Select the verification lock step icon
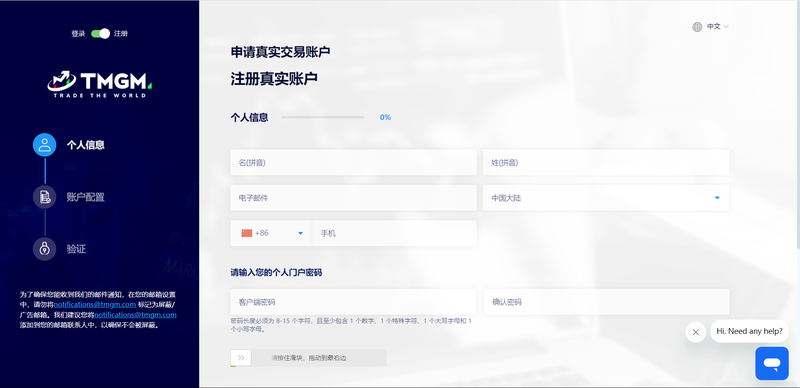The height and width of the screenshot is (388, 800). (45, 249)
